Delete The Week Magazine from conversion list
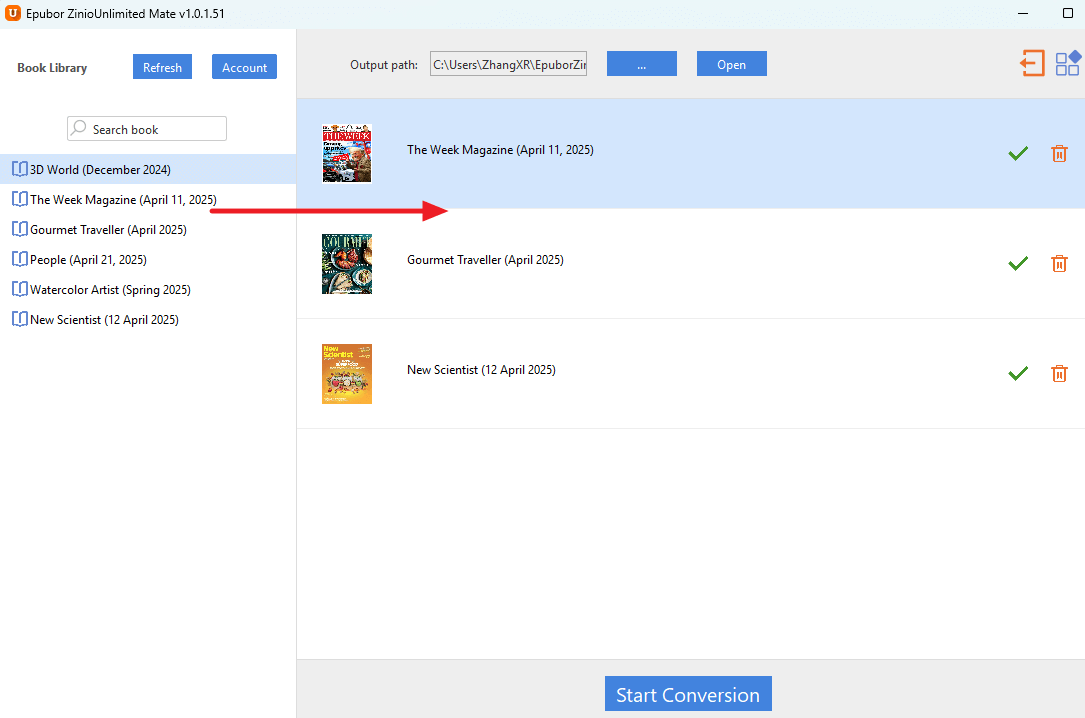This screenshot has height=718, width=1085. pyautogui.click(x=1059, y=154)
